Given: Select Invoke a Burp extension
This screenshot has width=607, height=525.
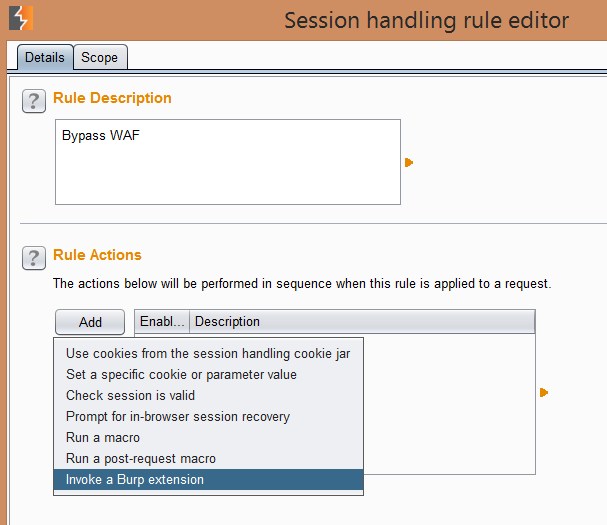Looking at the screenshot, I should pyautogui.click(x=208, y=480).
